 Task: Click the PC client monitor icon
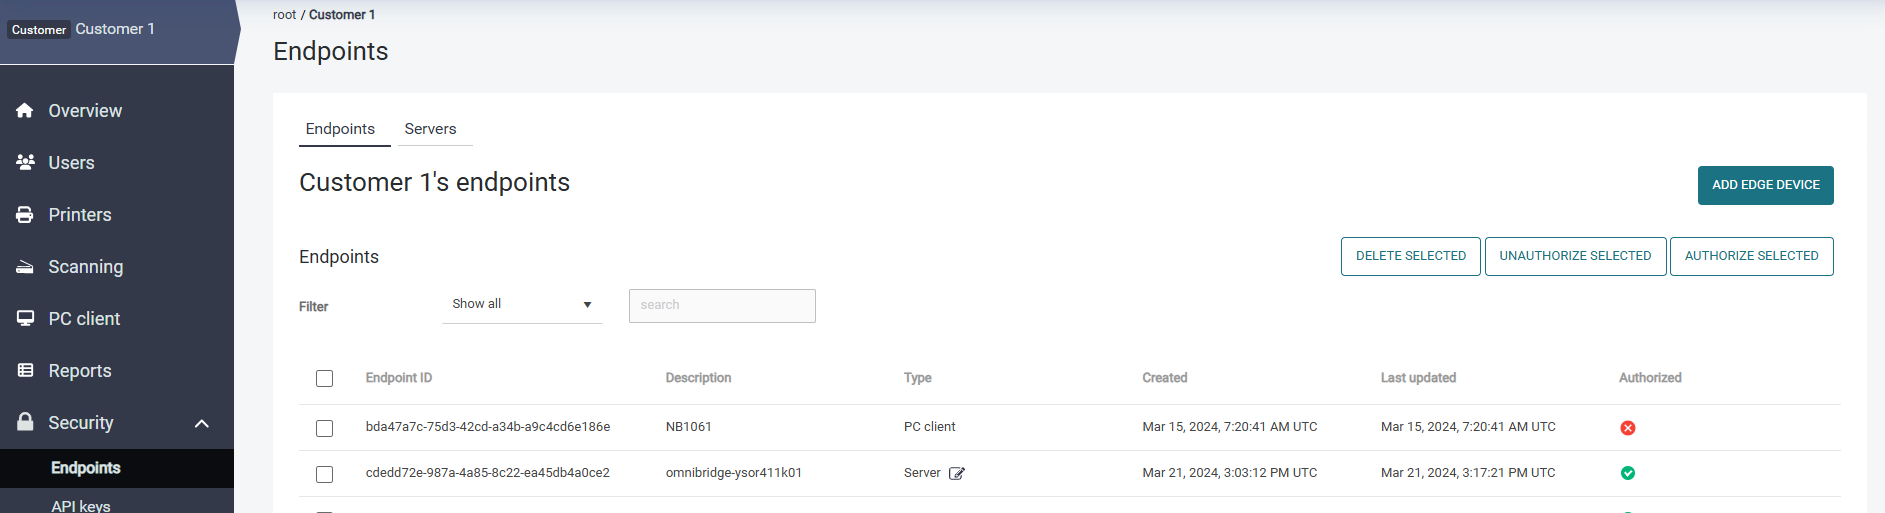click(25, 319)
